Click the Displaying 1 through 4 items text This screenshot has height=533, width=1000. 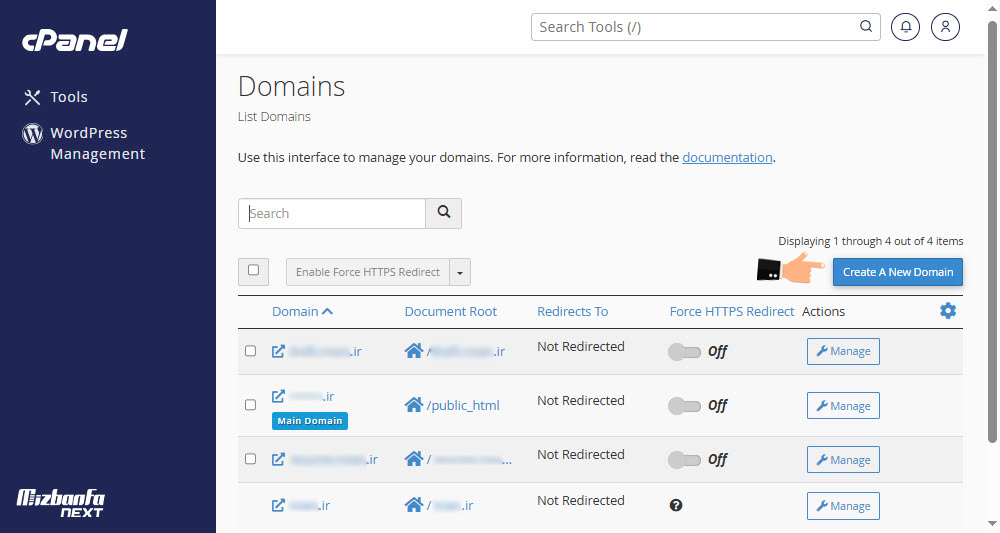click(871, 241)
